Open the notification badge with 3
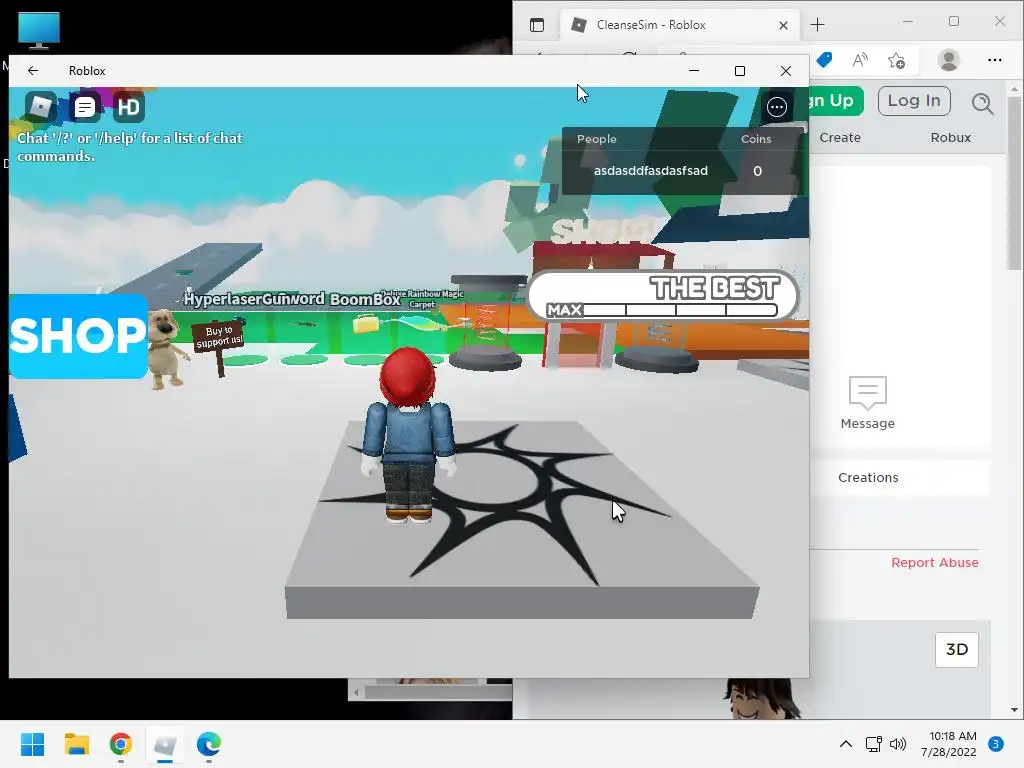This screenshot has height=768, width=1024. 995,744
